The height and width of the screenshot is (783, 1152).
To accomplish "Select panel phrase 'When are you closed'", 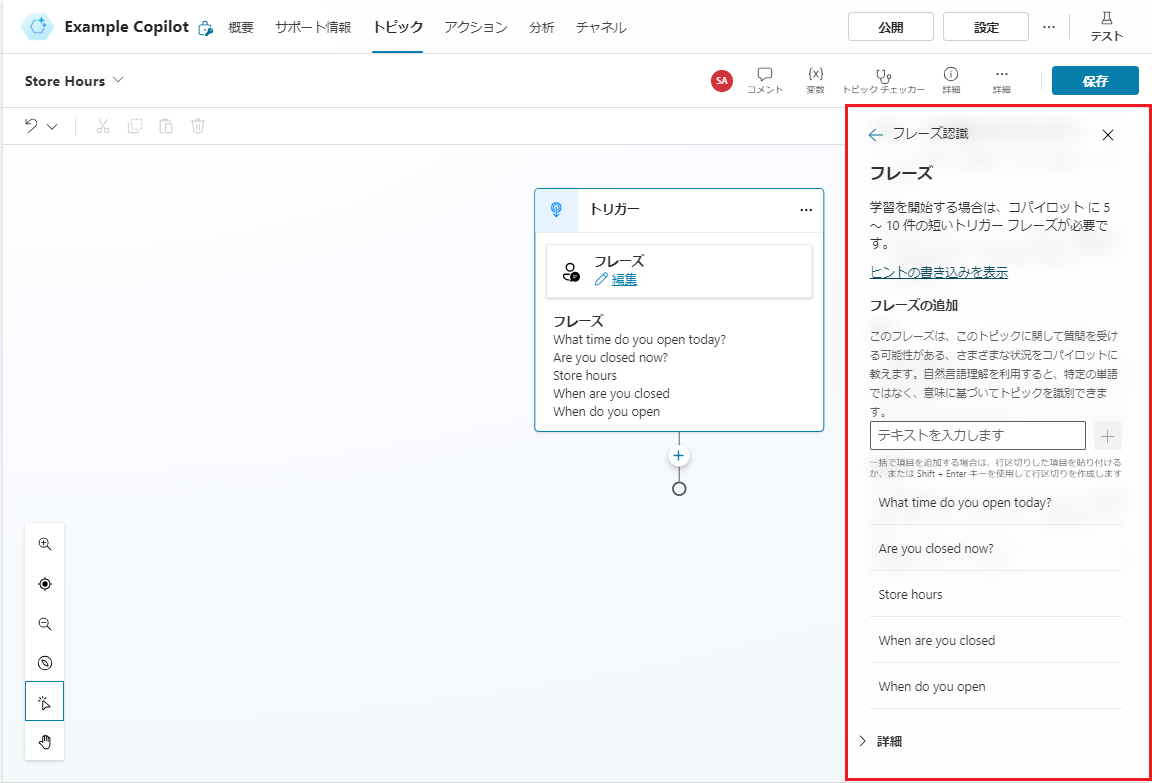I will (996, 641).
